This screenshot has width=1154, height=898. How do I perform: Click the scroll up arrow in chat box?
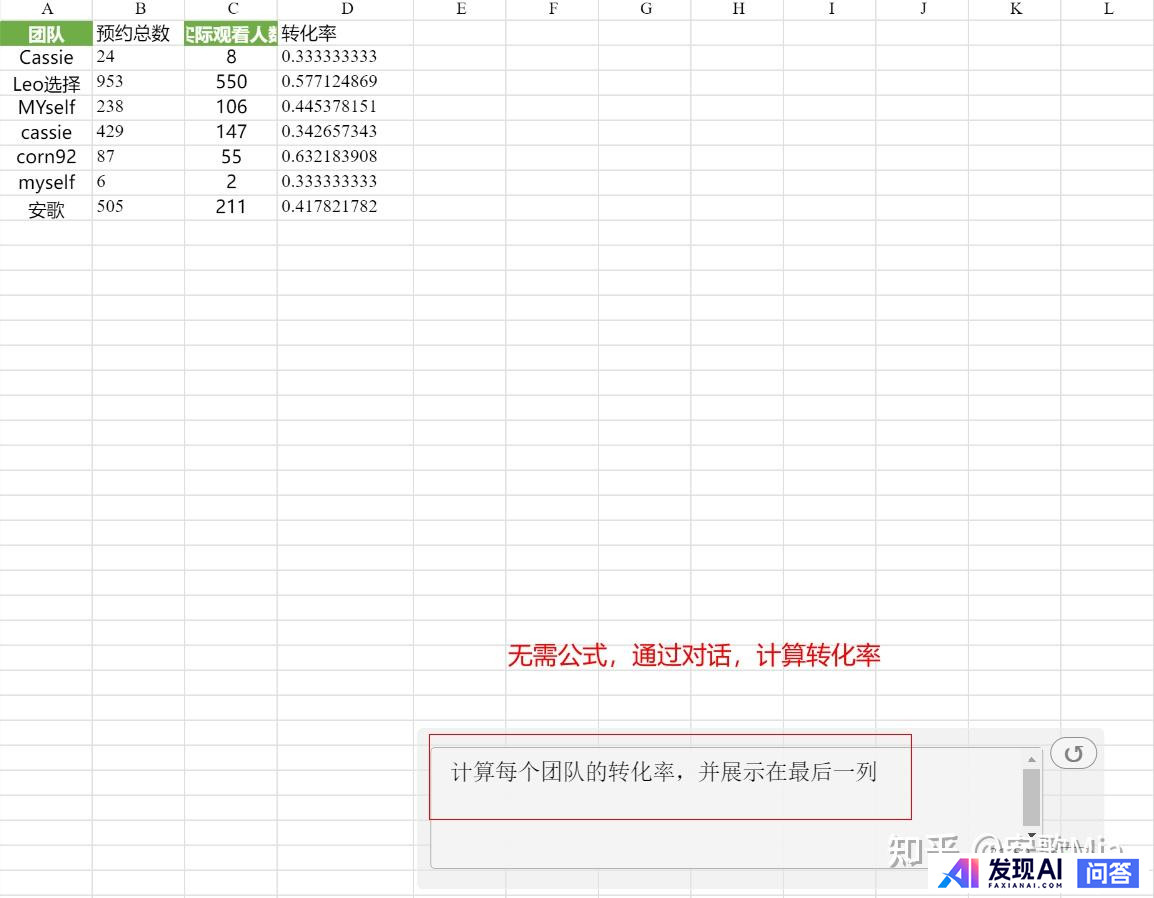[x=1031, y=759]
